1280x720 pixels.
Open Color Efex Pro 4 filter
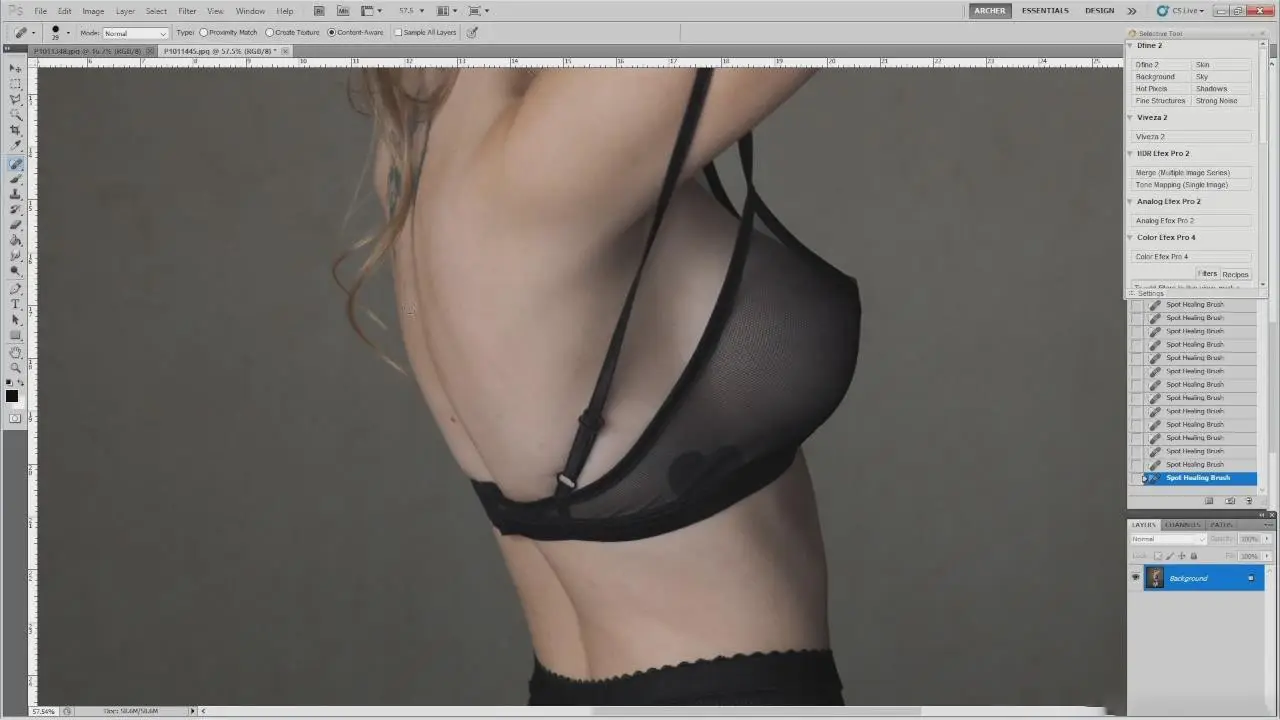pos(1191,257)
